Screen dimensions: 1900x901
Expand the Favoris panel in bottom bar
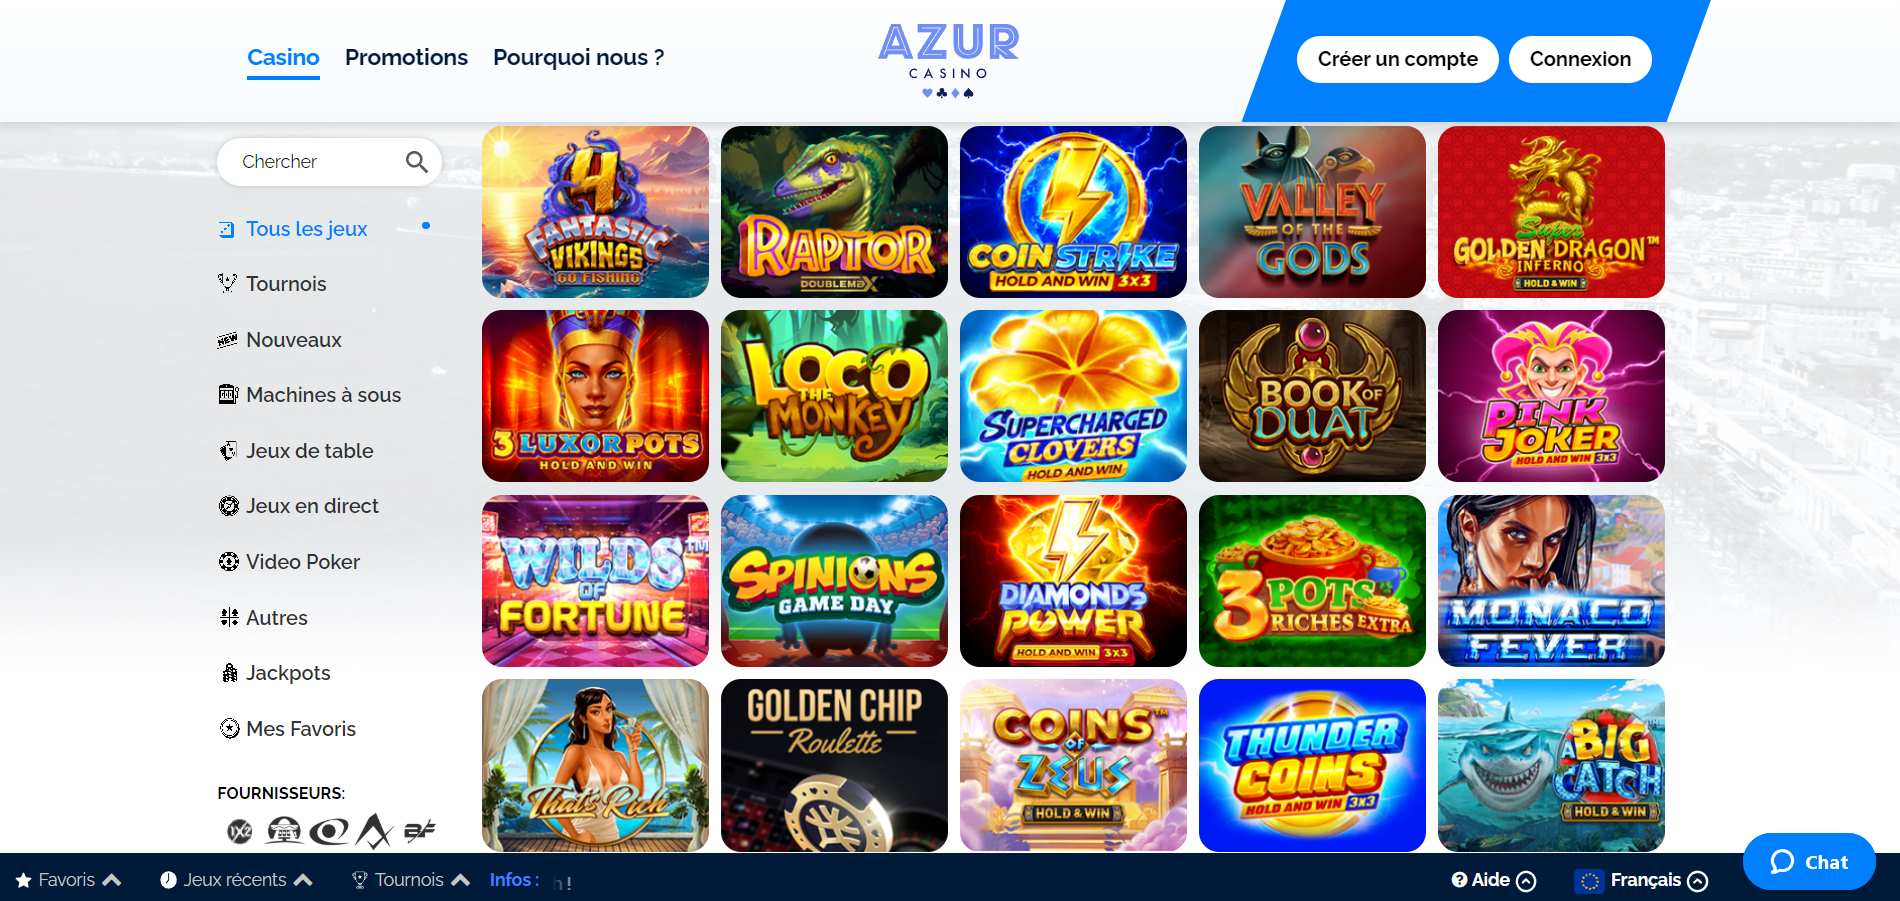(68, 880)
